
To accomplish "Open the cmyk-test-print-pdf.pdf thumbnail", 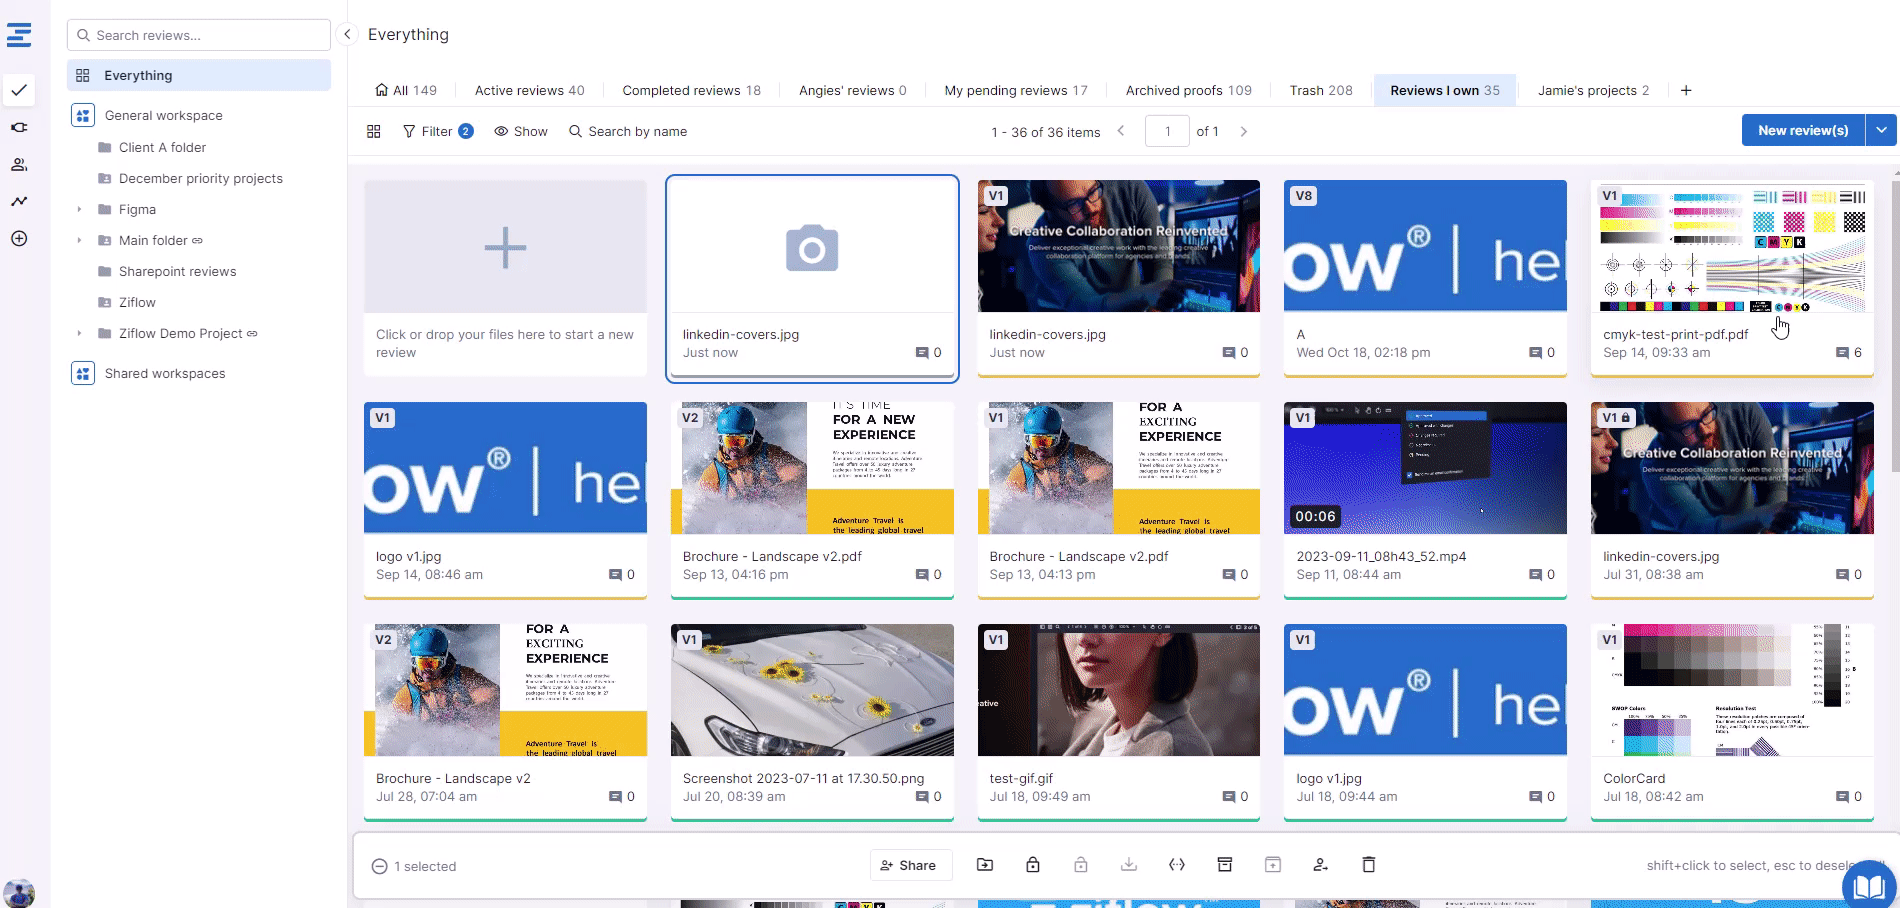I will point(1731,246).
